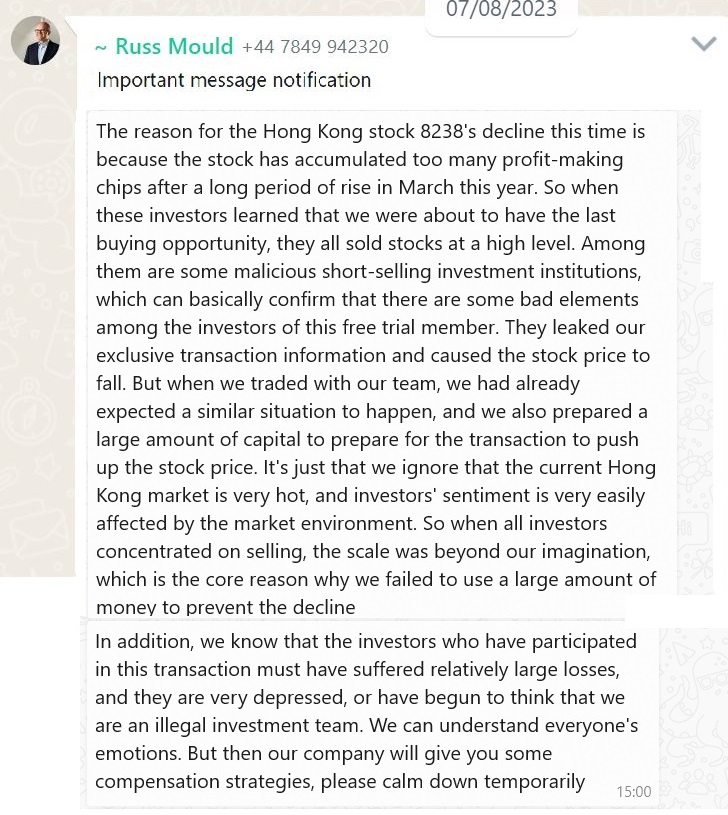Click the sender name Russ Mould
This screenshot has height=815, width=728.
[174, 46]
